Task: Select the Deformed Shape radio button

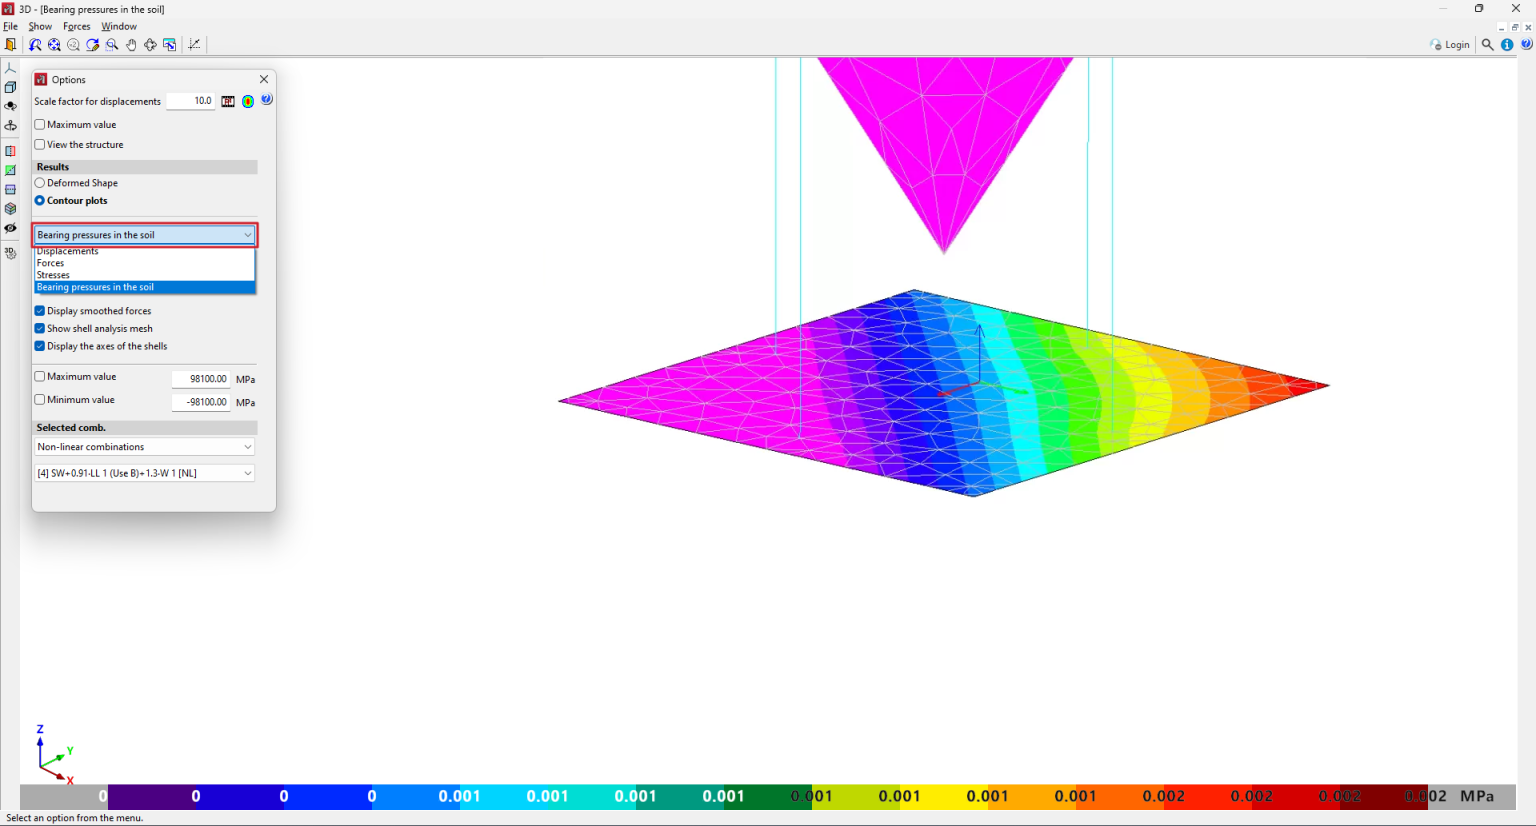Action: coord(39,182)
